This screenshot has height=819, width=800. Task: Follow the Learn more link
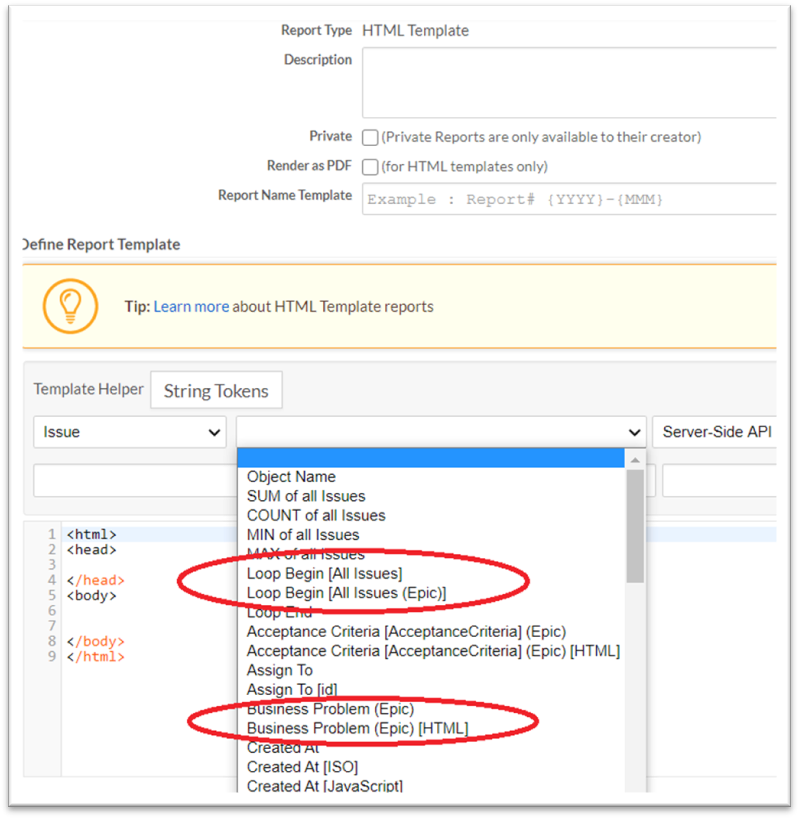pyautogui.click(x=191, y=306)
